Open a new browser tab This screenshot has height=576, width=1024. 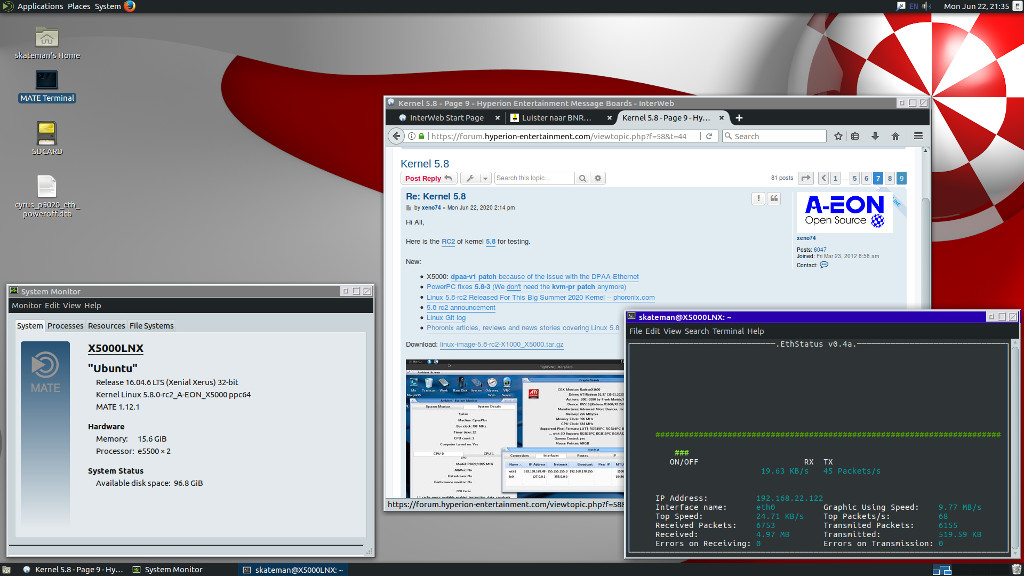point(739,118)
